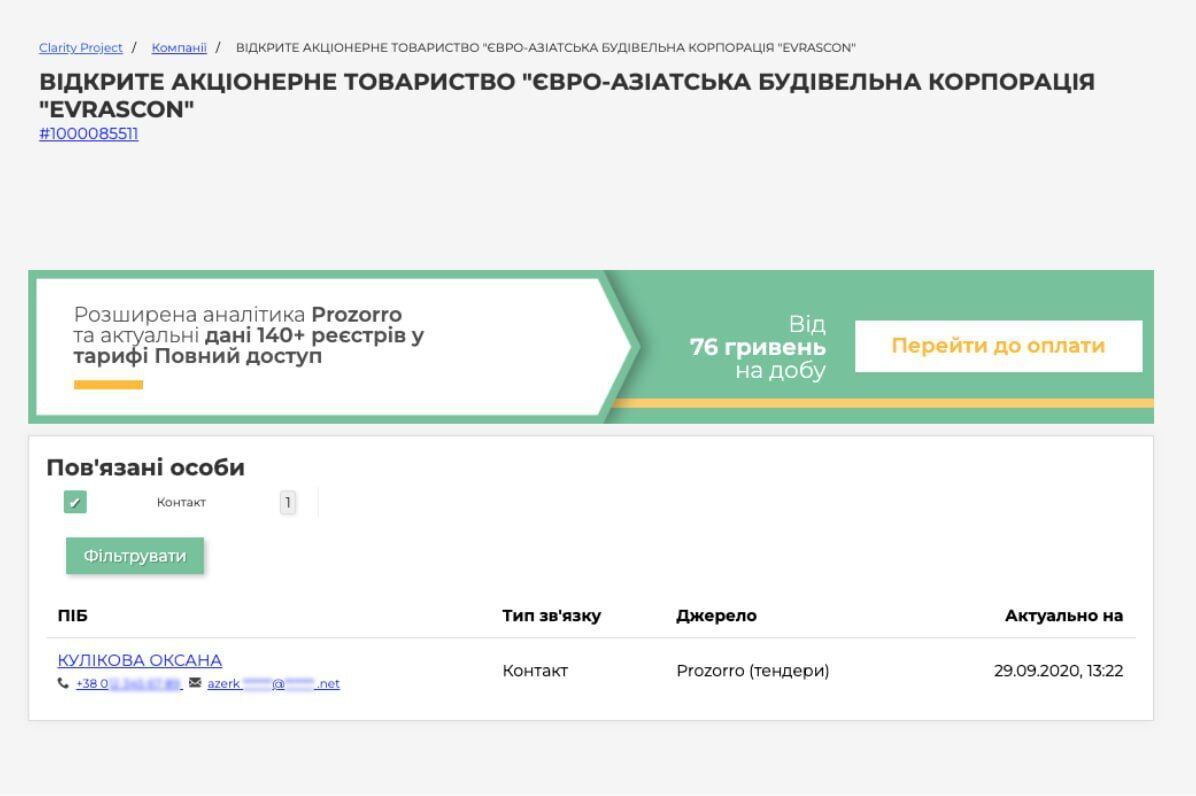
Task: Click the Контакт count badge showing 1
Action: click(x=288, y=502)
